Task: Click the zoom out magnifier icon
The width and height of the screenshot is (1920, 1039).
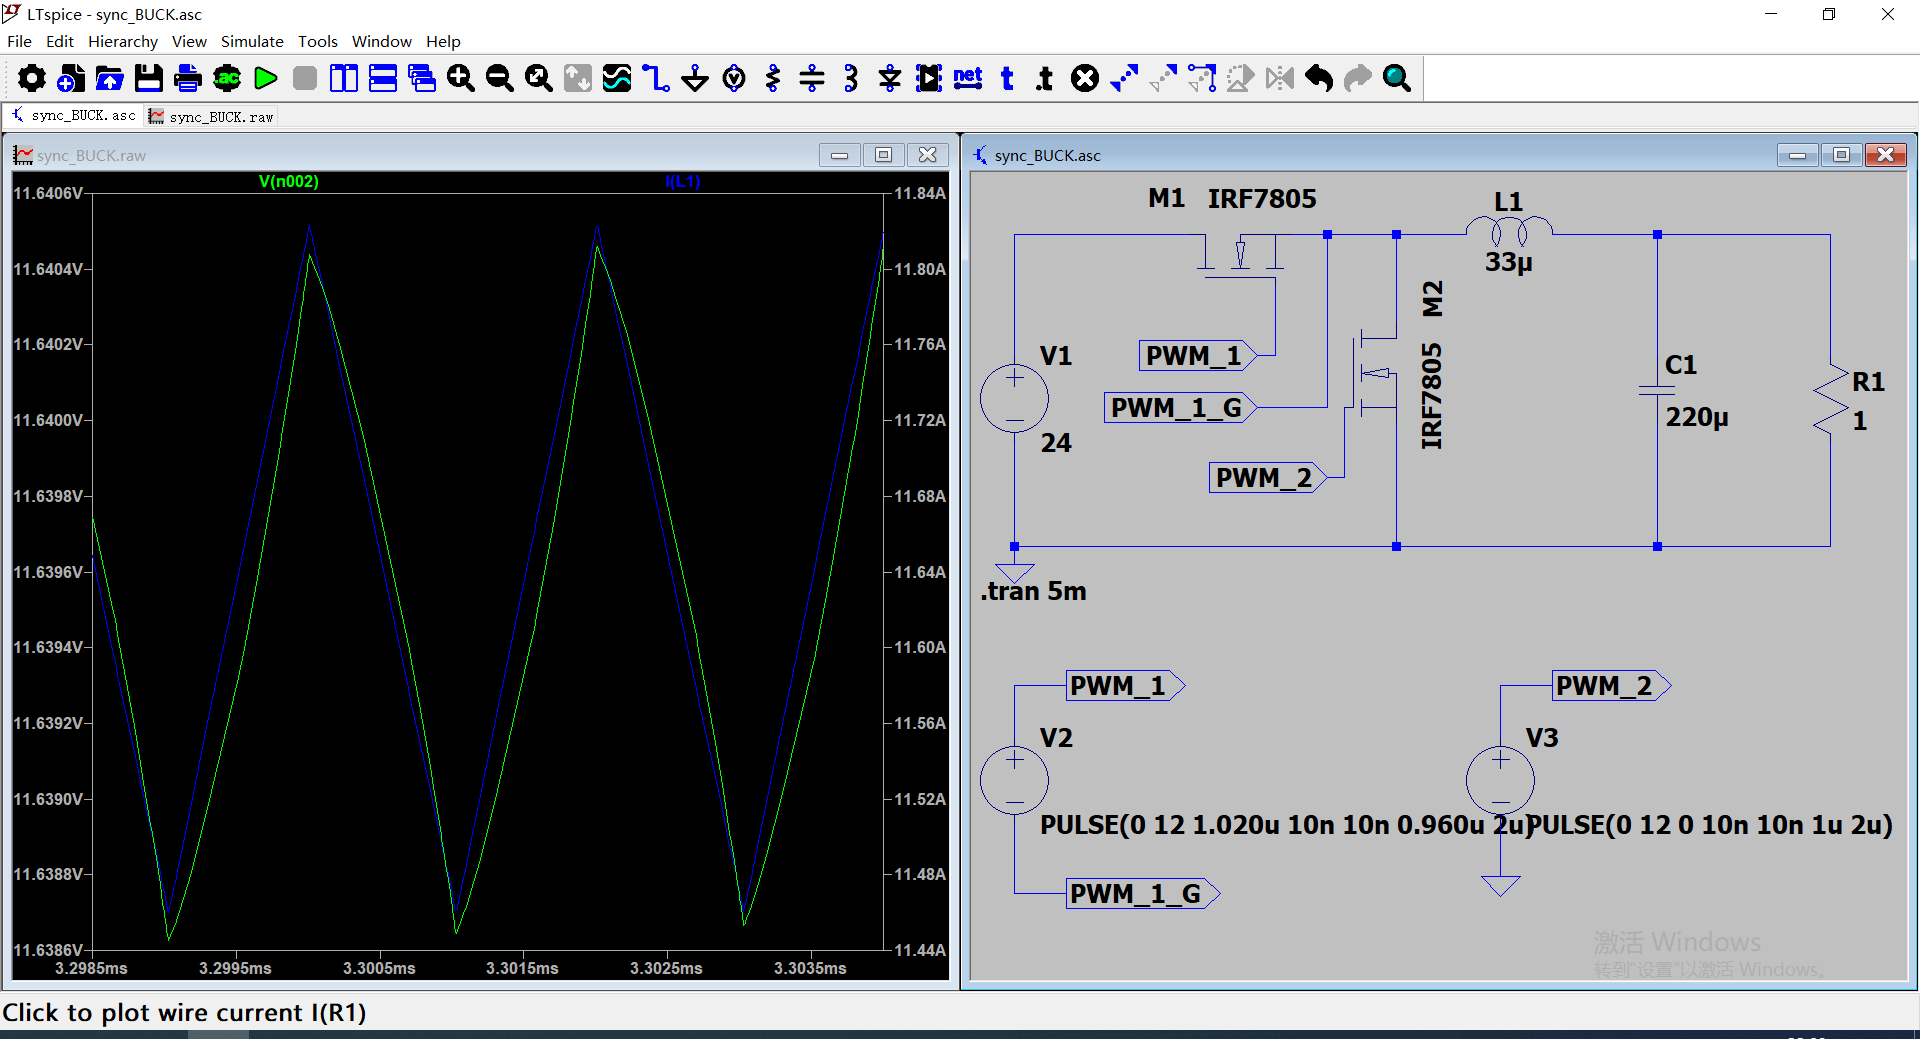Action: click(500, 78)
